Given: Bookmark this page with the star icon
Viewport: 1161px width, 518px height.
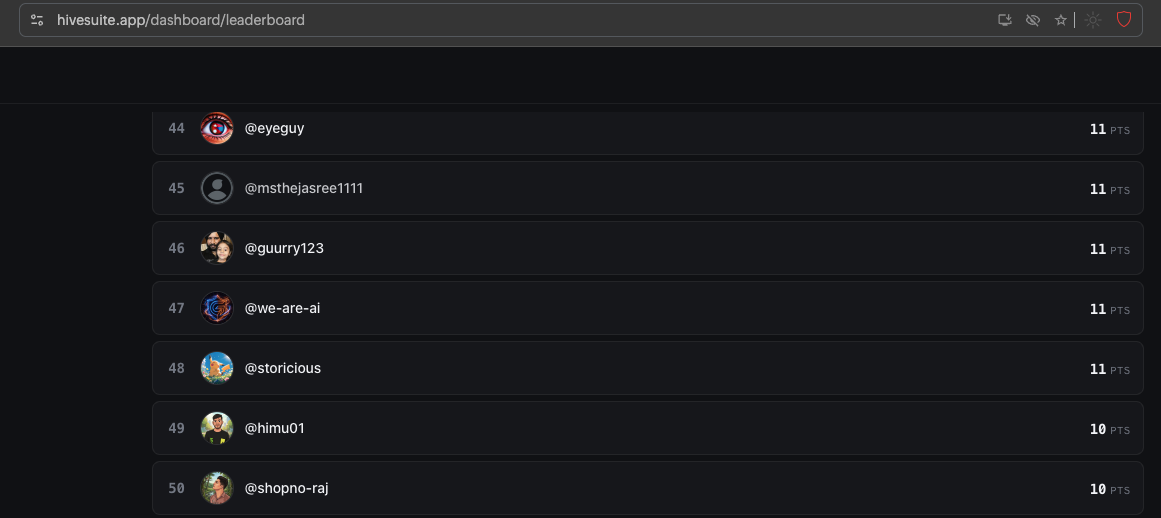Looking at the screenshot, I should (1061, 20).
